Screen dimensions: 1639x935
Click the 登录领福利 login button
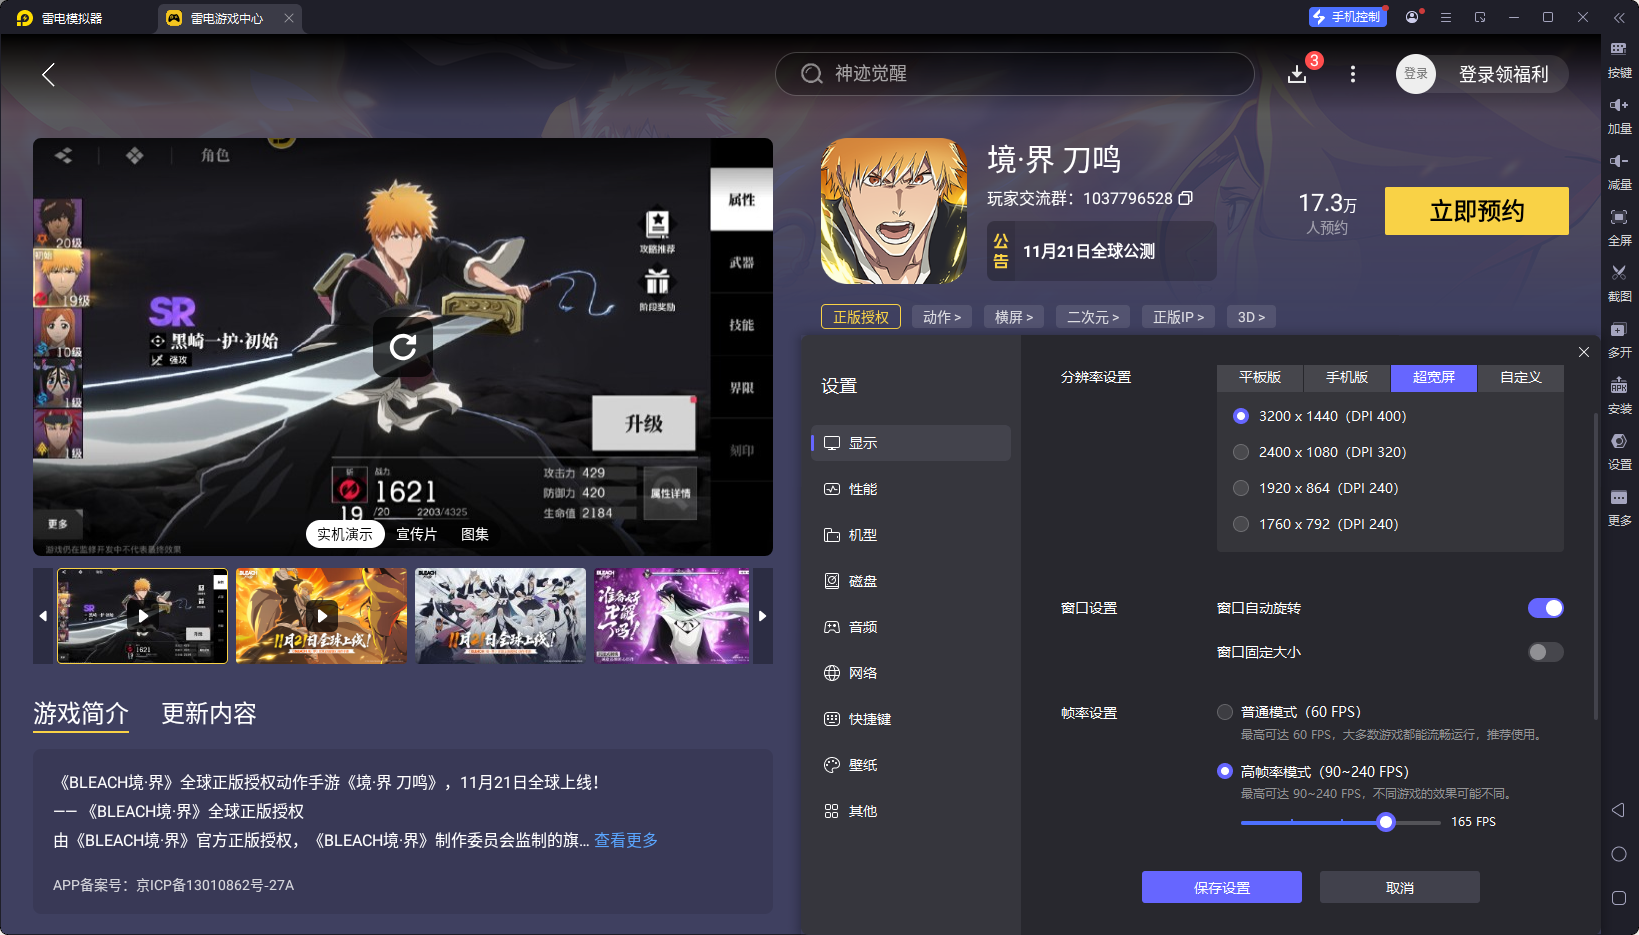tap(1503, 74)
